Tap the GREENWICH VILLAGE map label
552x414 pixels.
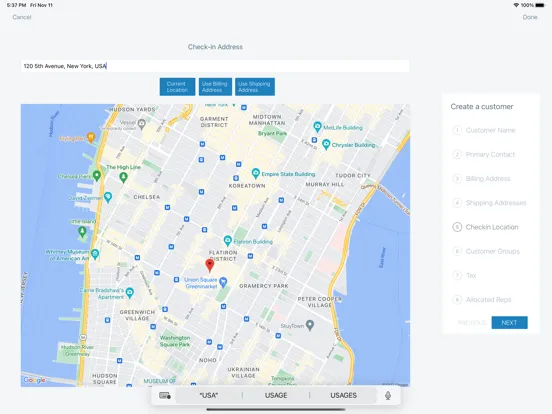click(x=137, y=315)
